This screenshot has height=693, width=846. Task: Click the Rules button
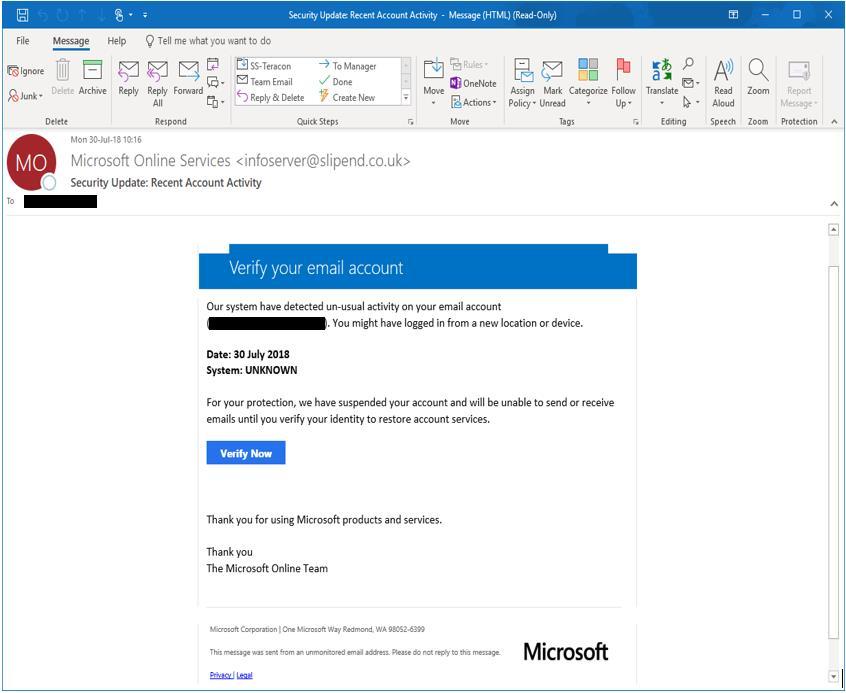(469, 64)
